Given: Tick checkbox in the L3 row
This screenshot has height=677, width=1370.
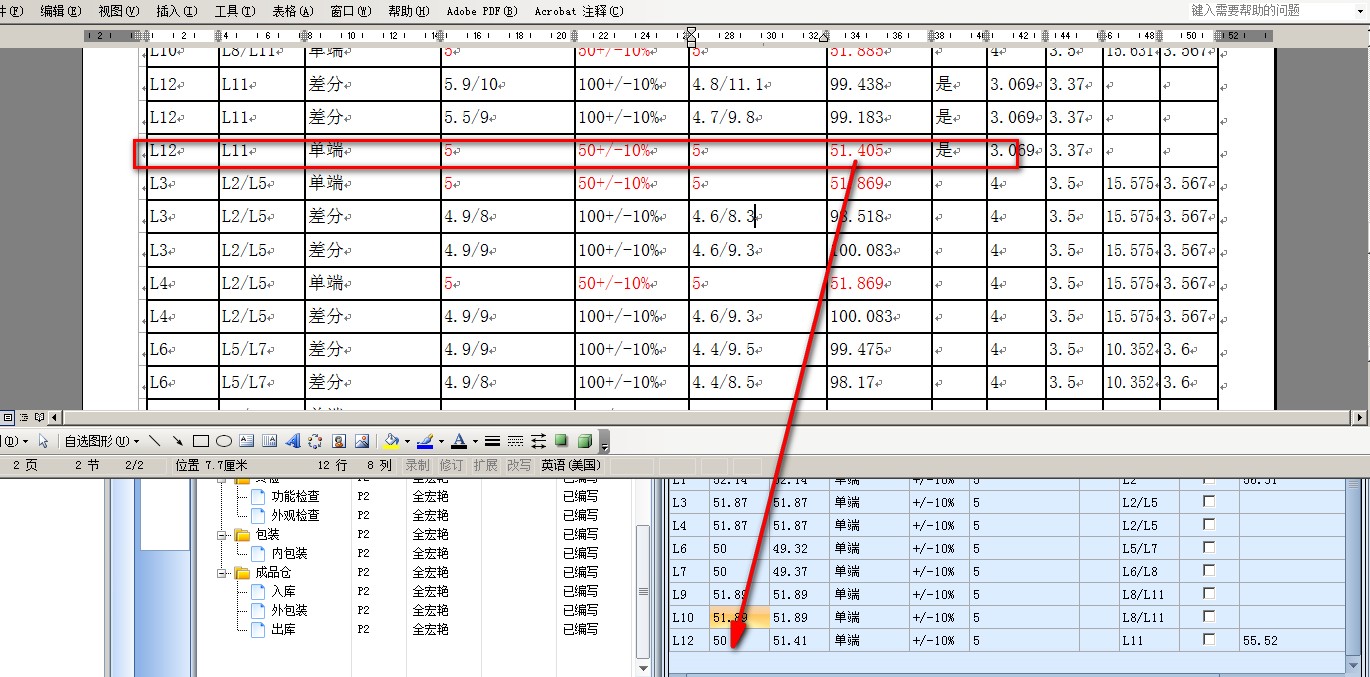Looking at the screenshot, I should [1209, 502].
